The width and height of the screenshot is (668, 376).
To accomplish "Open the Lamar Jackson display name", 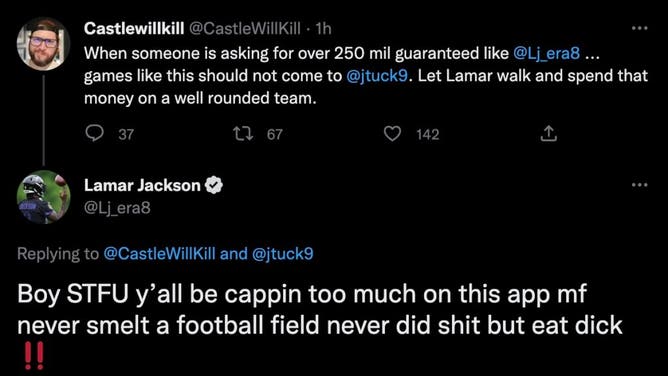I will tap(142, 185).
